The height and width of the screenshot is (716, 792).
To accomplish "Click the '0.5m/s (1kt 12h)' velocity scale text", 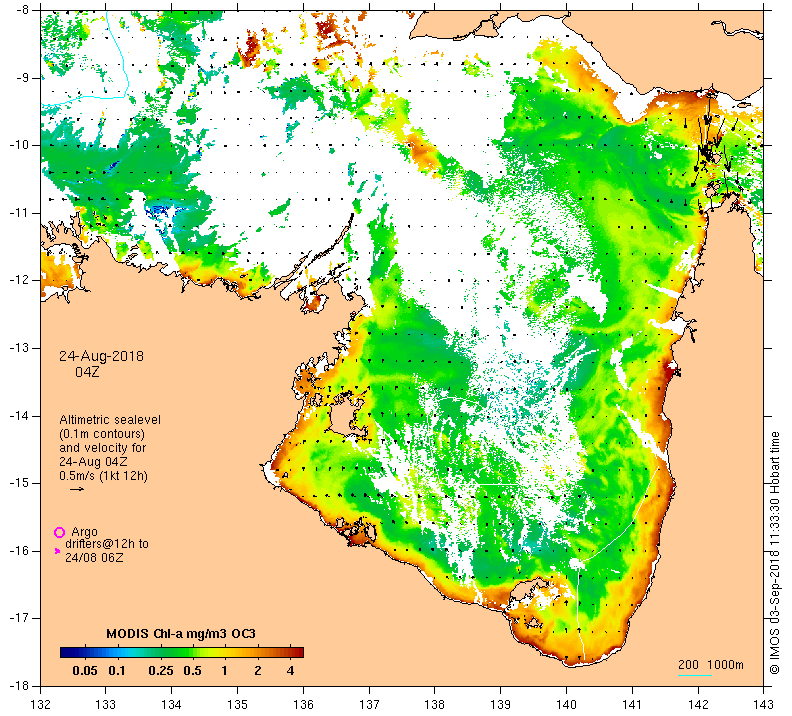I will (104, 476).
